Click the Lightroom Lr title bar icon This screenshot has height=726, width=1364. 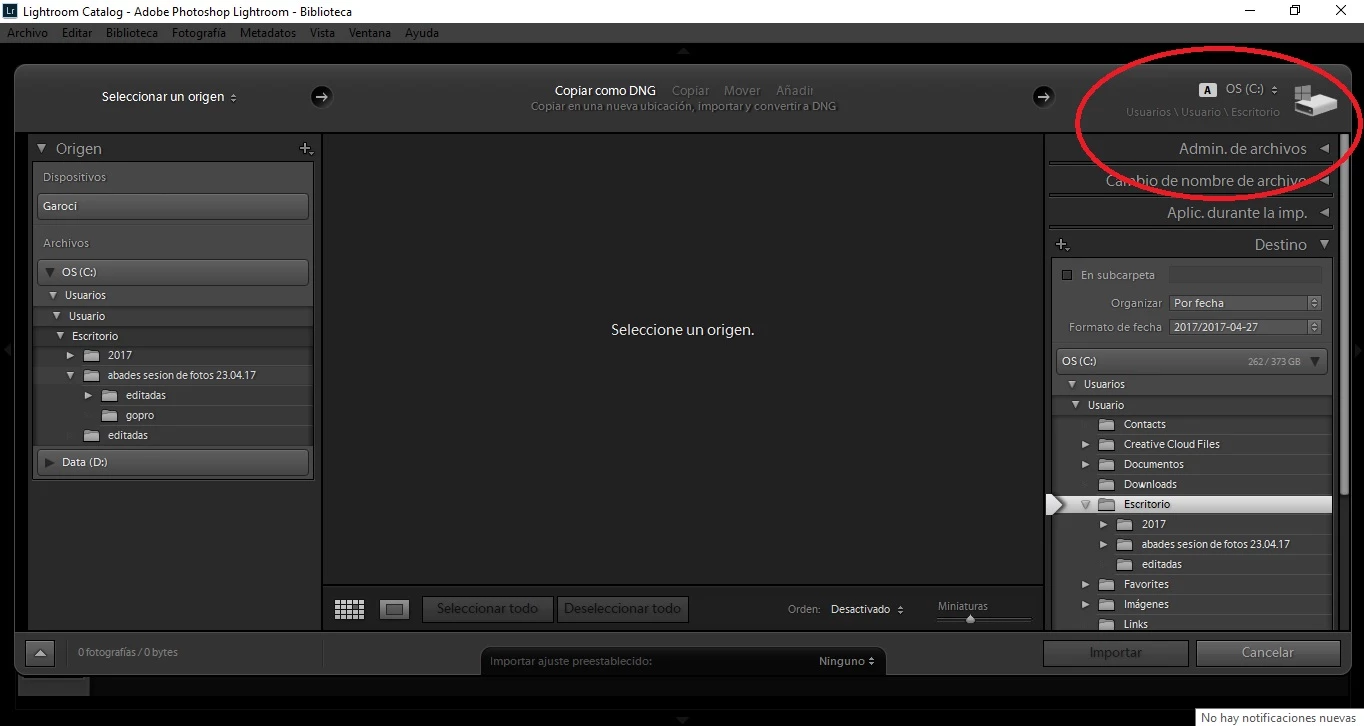pos(10,10)
